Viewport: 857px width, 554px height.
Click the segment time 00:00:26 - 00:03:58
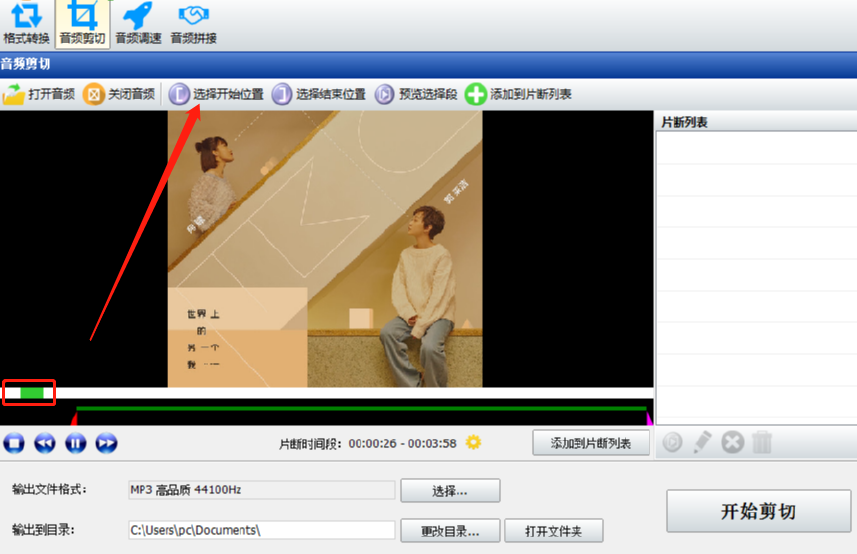[x=402, y=443]
